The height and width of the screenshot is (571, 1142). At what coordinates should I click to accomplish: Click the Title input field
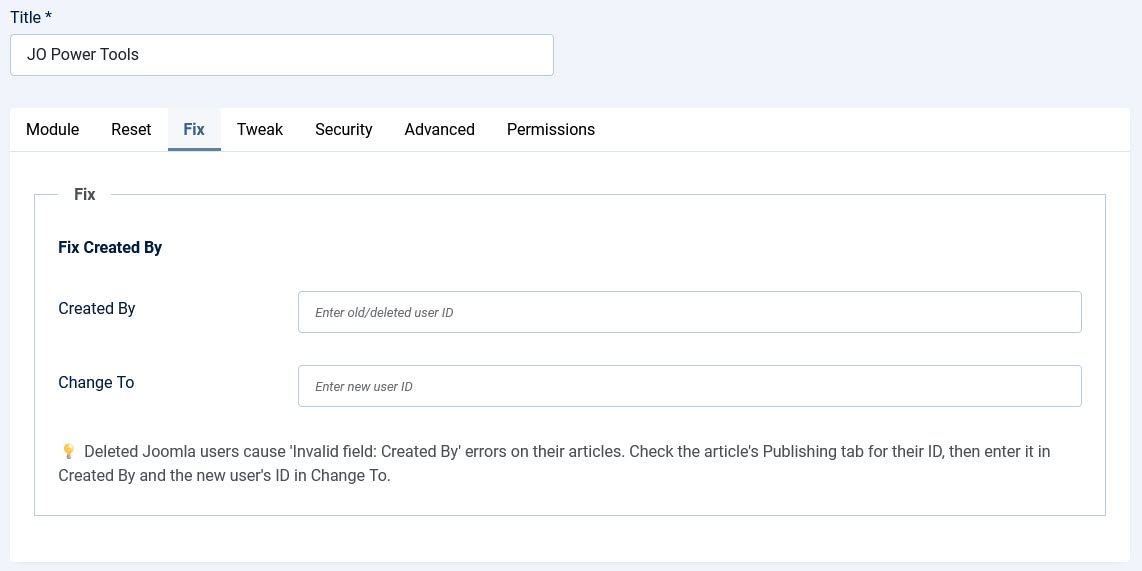[281, 55]
